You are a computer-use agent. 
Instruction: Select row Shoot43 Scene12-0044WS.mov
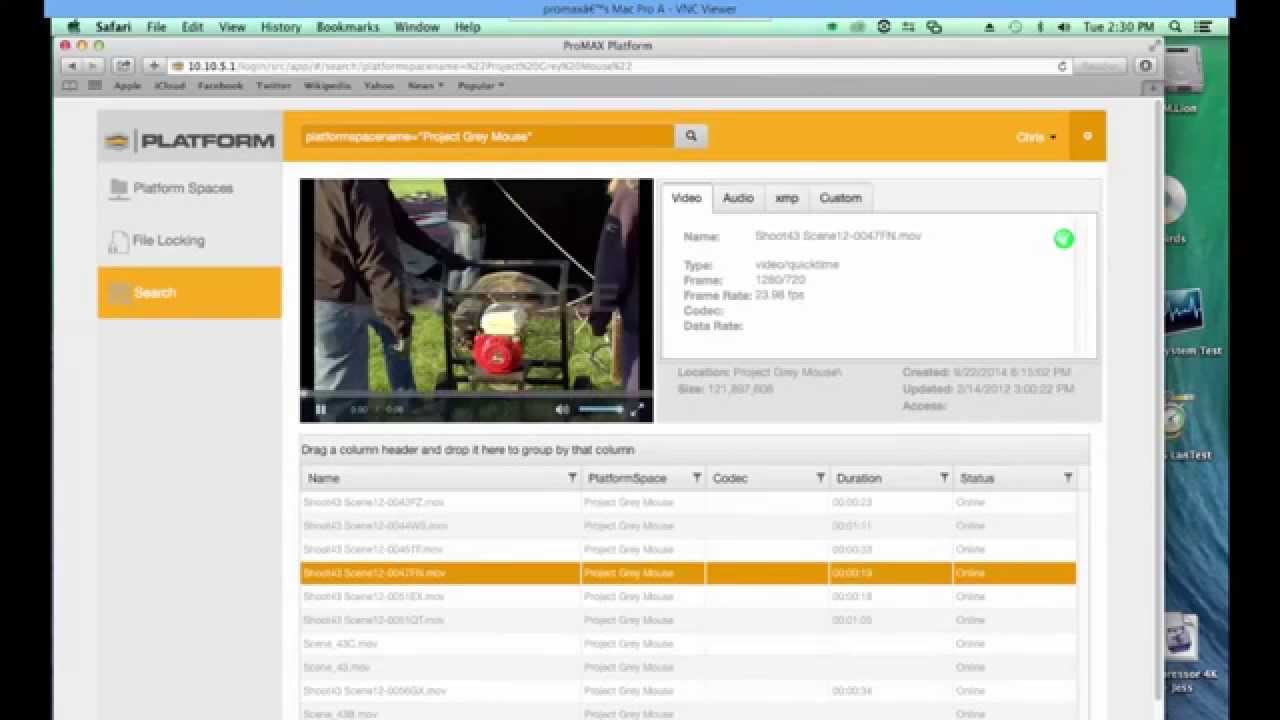(688, 526)
